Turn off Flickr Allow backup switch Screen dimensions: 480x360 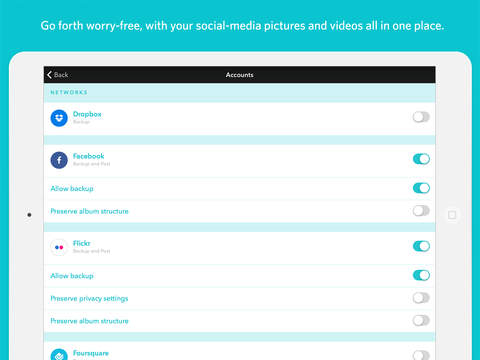pos(421,275)
